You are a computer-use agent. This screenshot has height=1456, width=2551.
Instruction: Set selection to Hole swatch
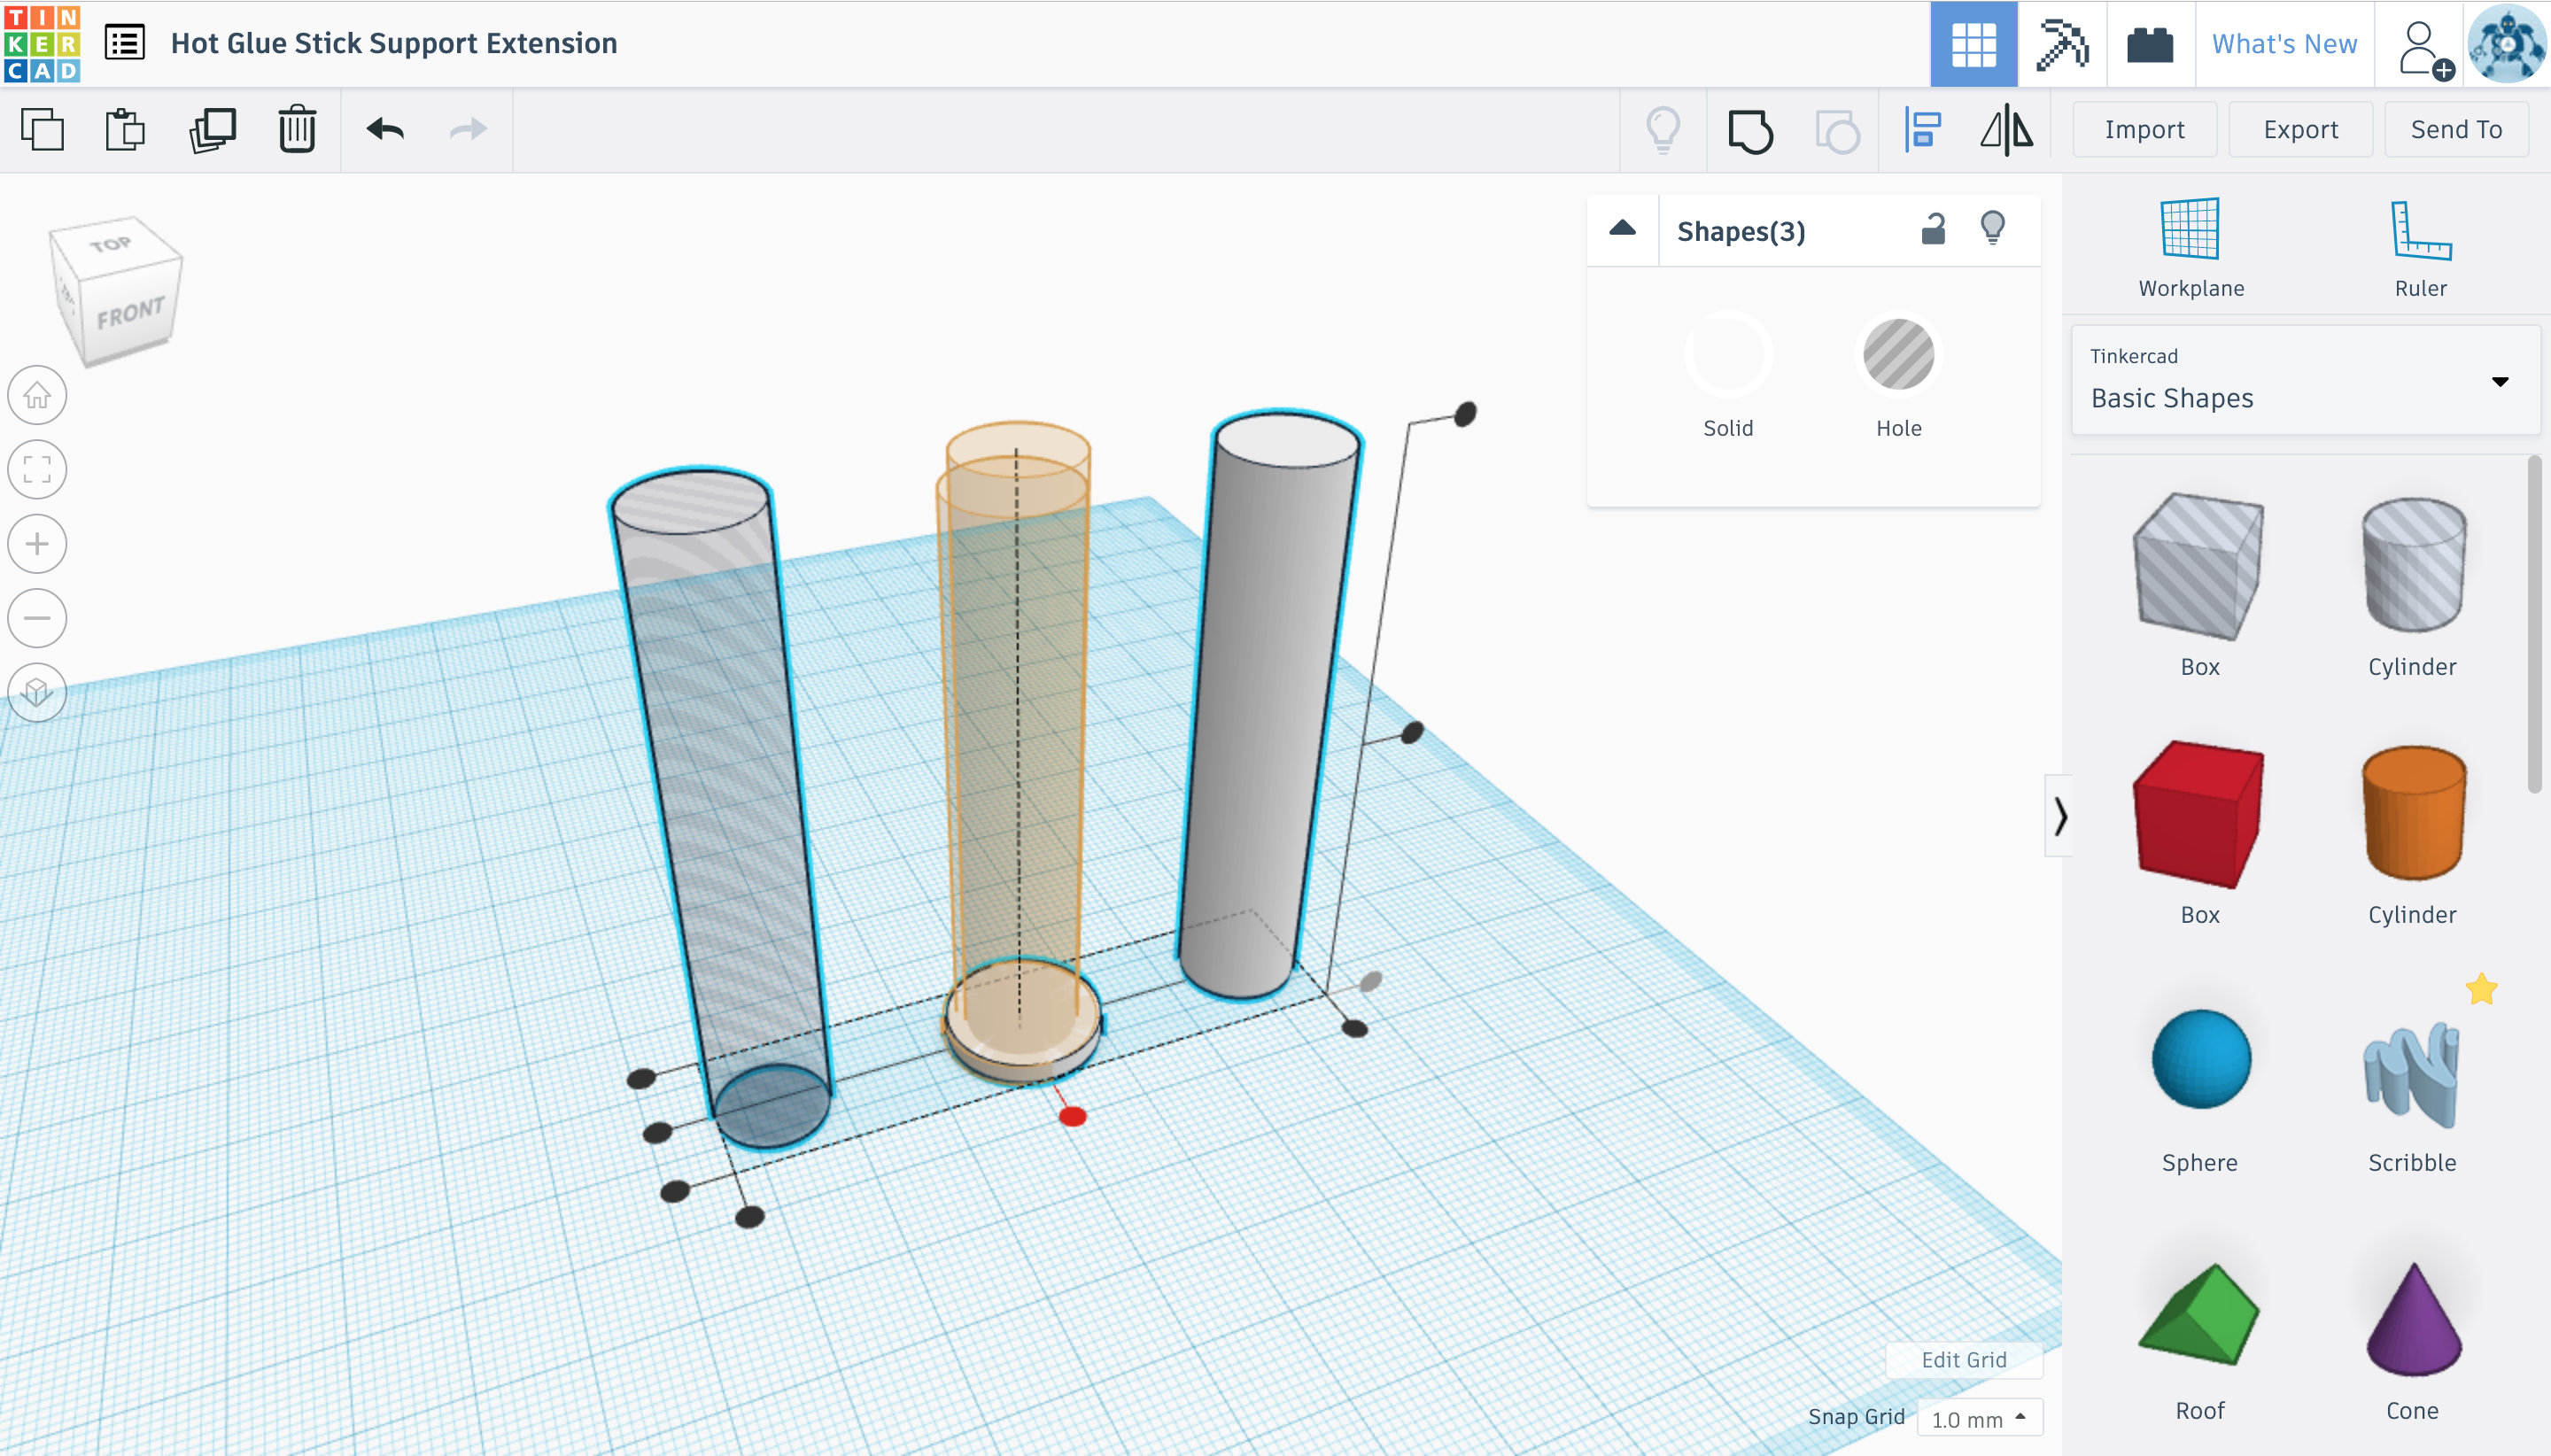[x=1897, y=355]
